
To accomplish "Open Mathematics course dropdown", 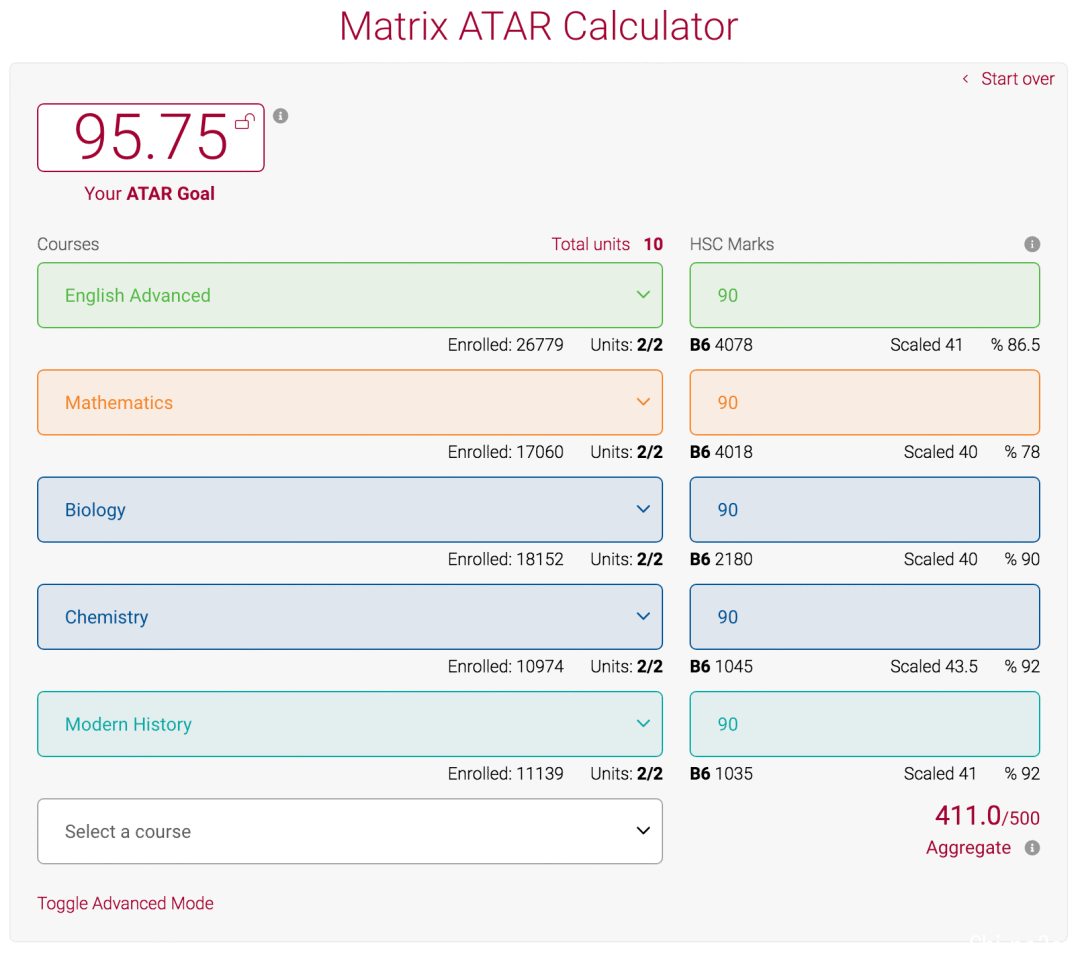I will [x=350, y=402].
